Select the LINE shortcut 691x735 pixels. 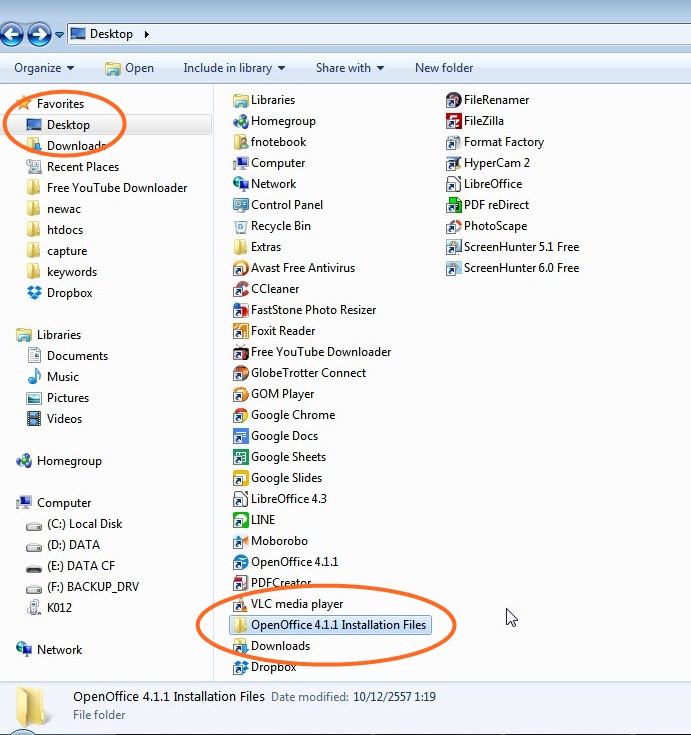(x=254, y=520)
